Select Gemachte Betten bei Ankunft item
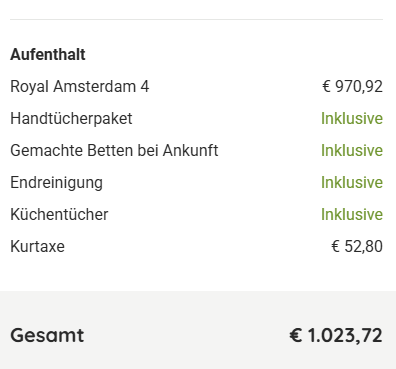The width and height of the screenshot is (396, 369). (114, 150)
